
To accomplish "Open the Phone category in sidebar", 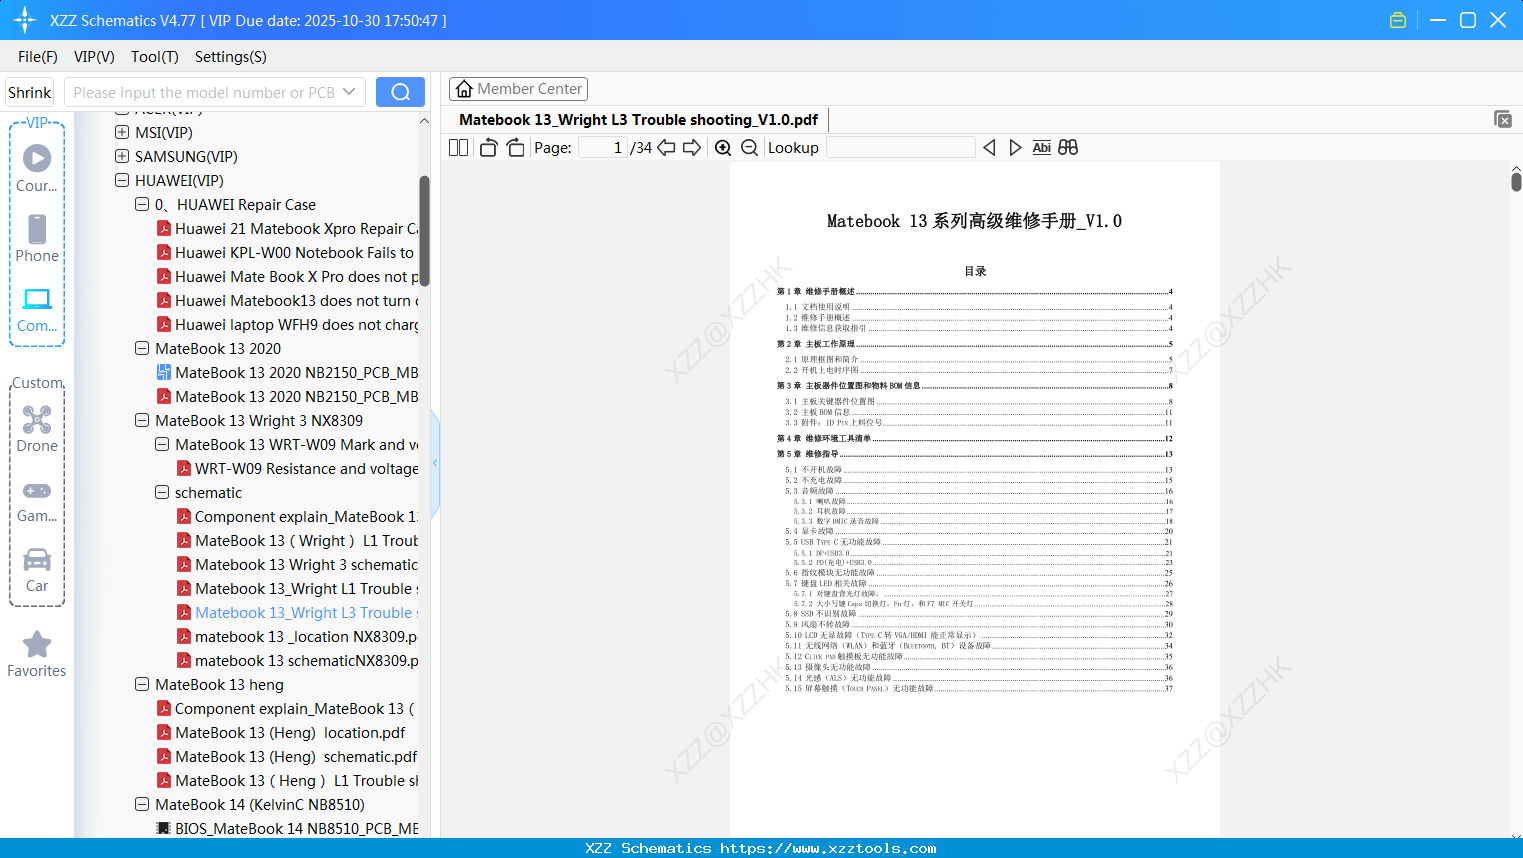I will tap(37, 239).
